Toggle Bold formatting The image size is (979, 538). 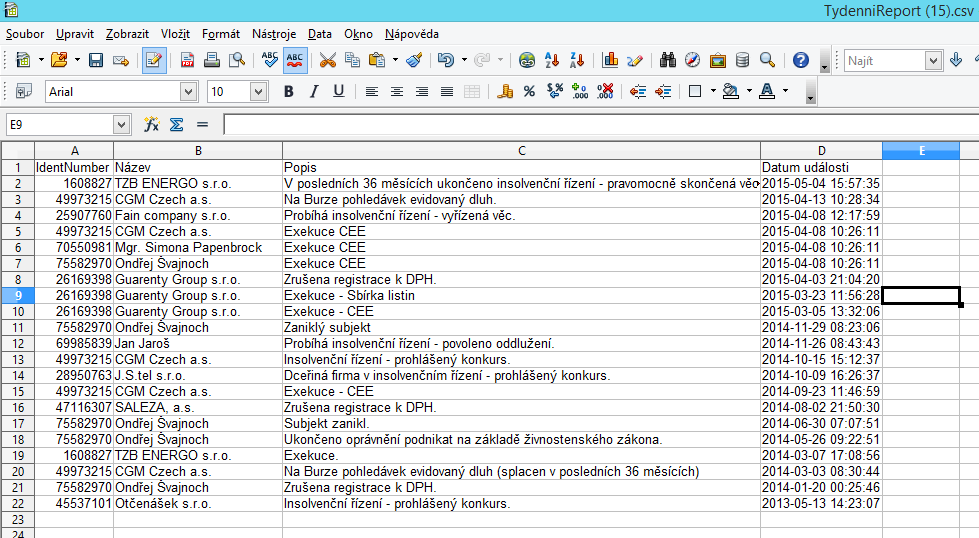pos(288,92)
